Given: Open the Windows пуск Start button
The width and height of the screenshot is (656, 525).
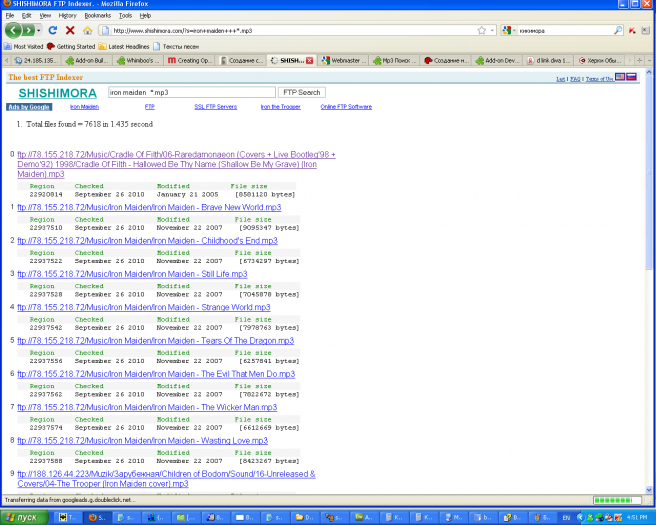Looking at the screenshot, I should click(24, 517).
